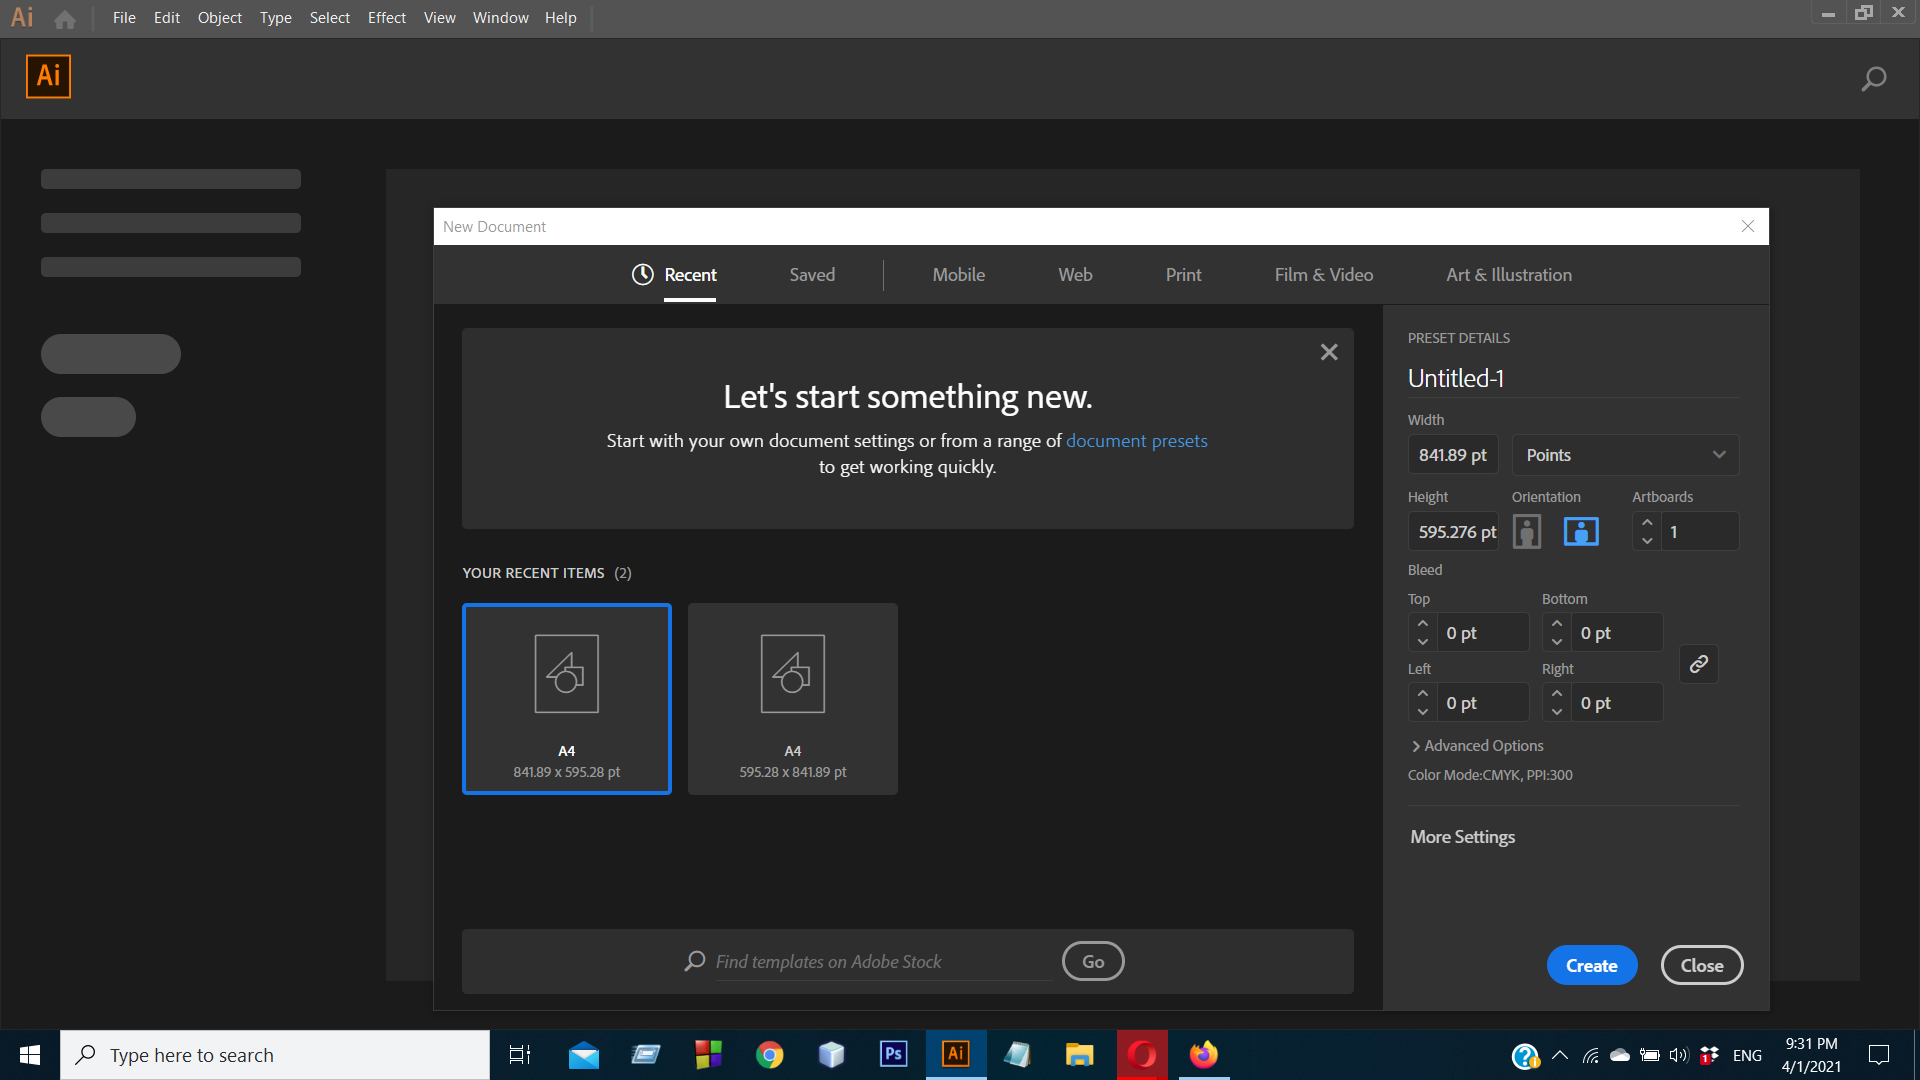The width and height of the screenshot is (1920, 1080).
Task: Open Firefox from the taskbar
Action: (x=1204, y=1055)
